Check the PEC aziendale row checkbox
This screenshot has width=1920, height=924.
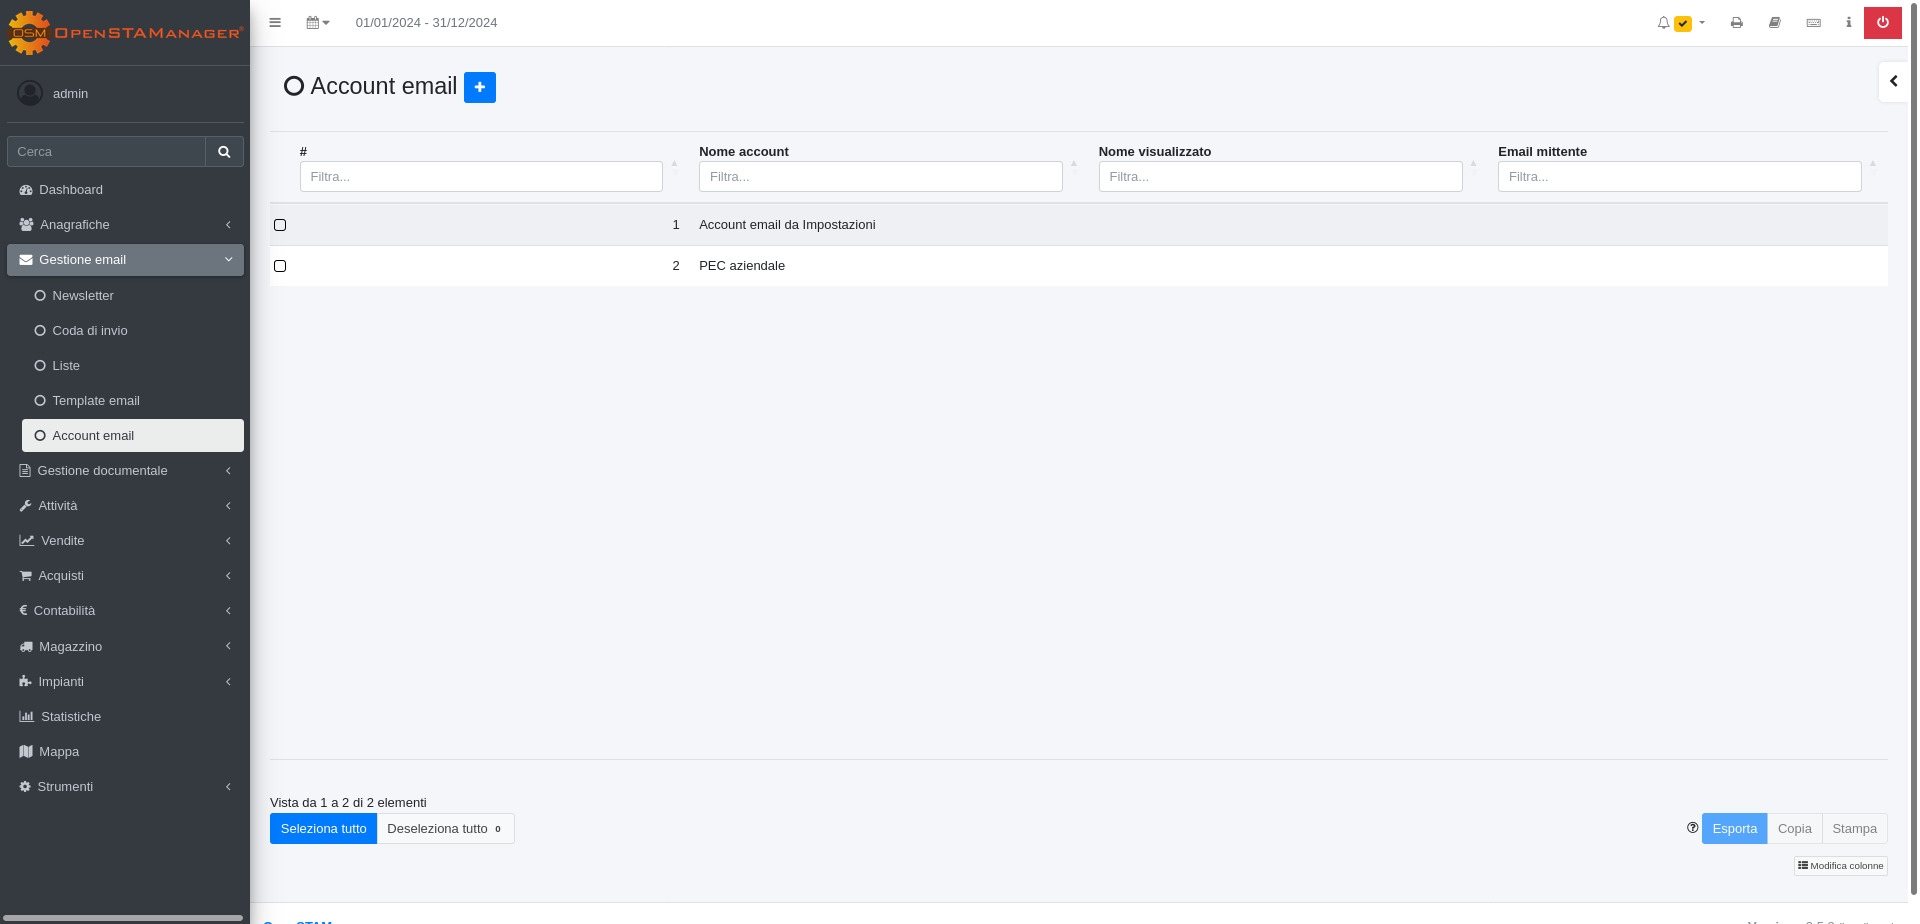(x=280, y=266)
